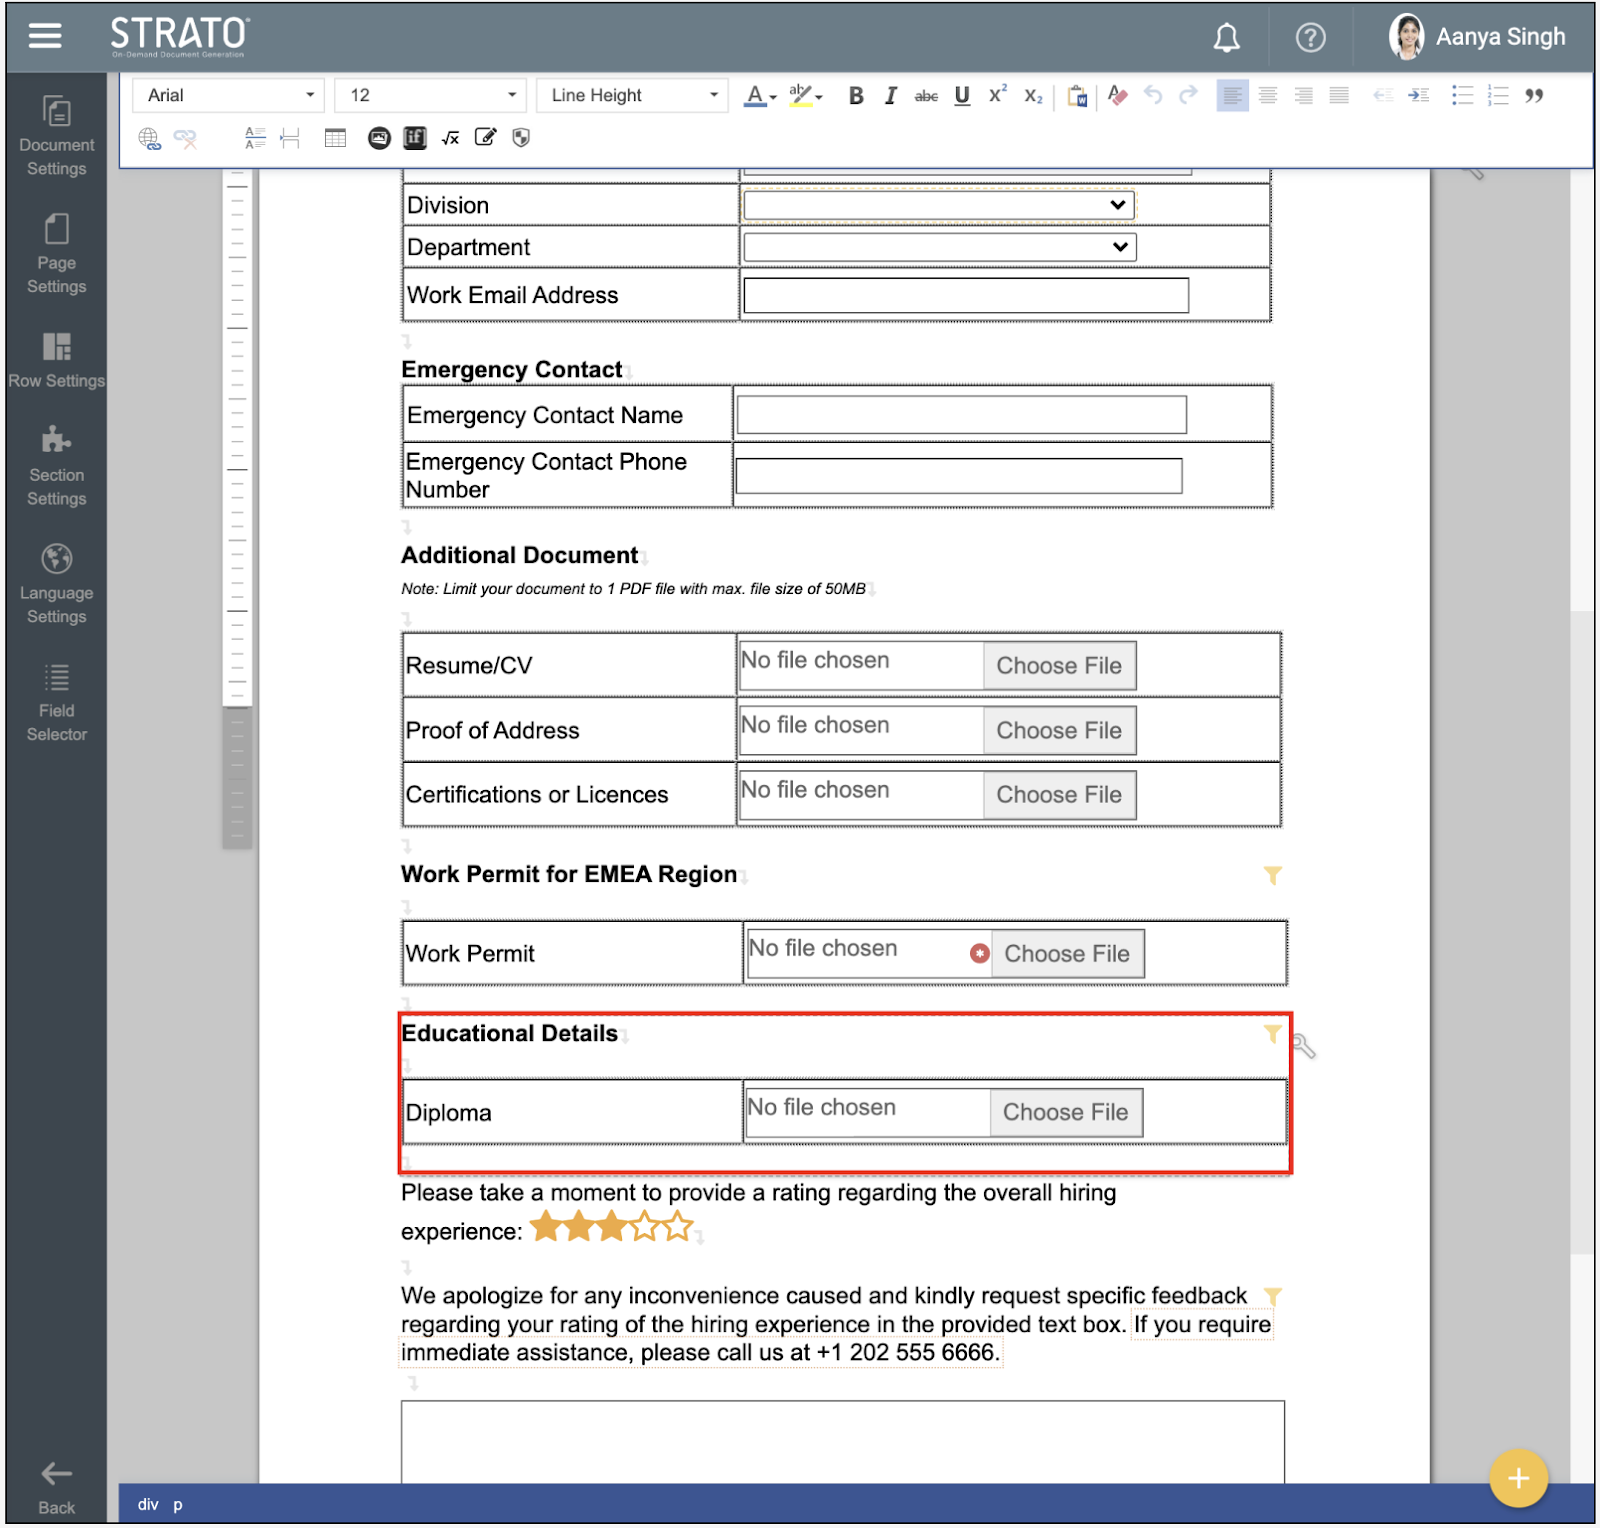Open the notifications bell
Screen dimensions: 1600x1528
(1226, 38)
